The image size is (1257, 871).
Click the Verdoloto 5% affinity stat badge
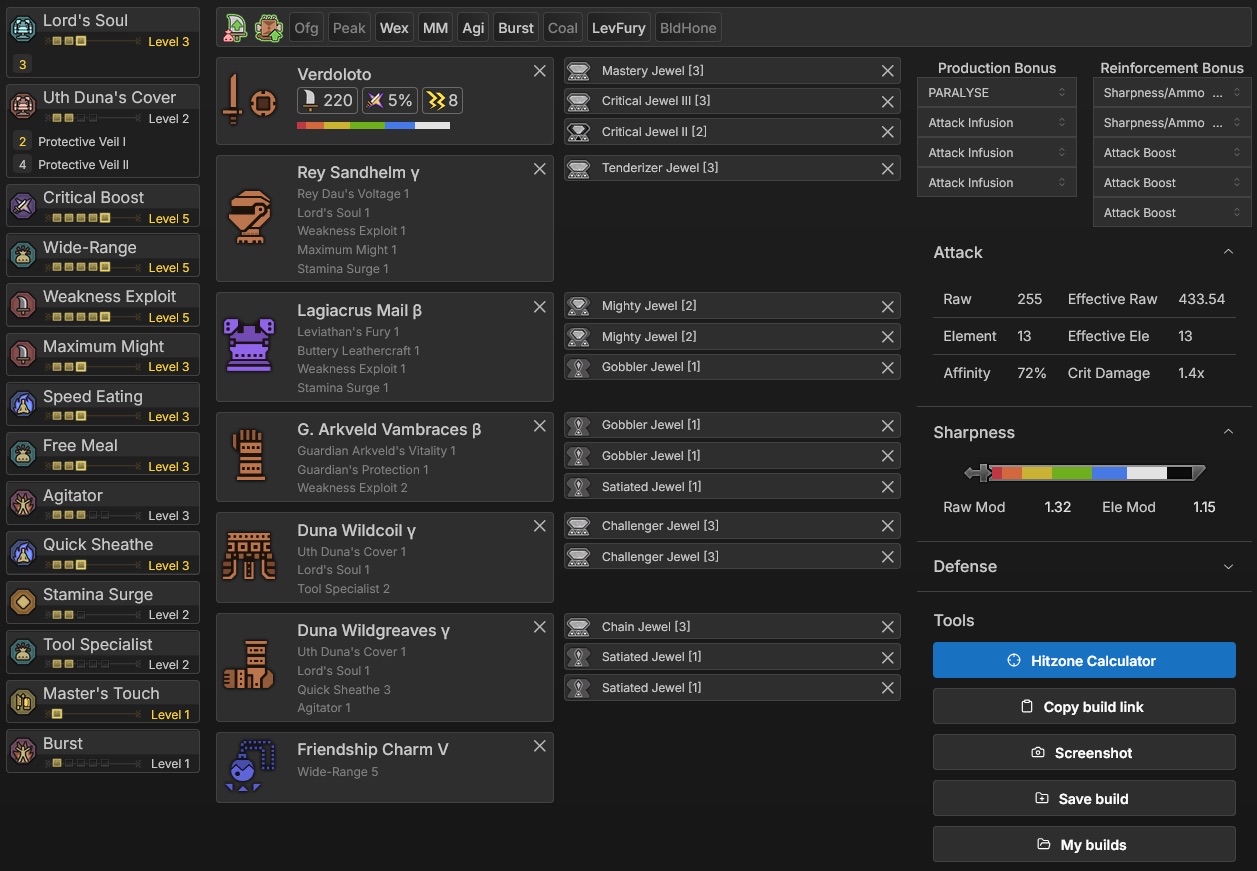point(389,100)
